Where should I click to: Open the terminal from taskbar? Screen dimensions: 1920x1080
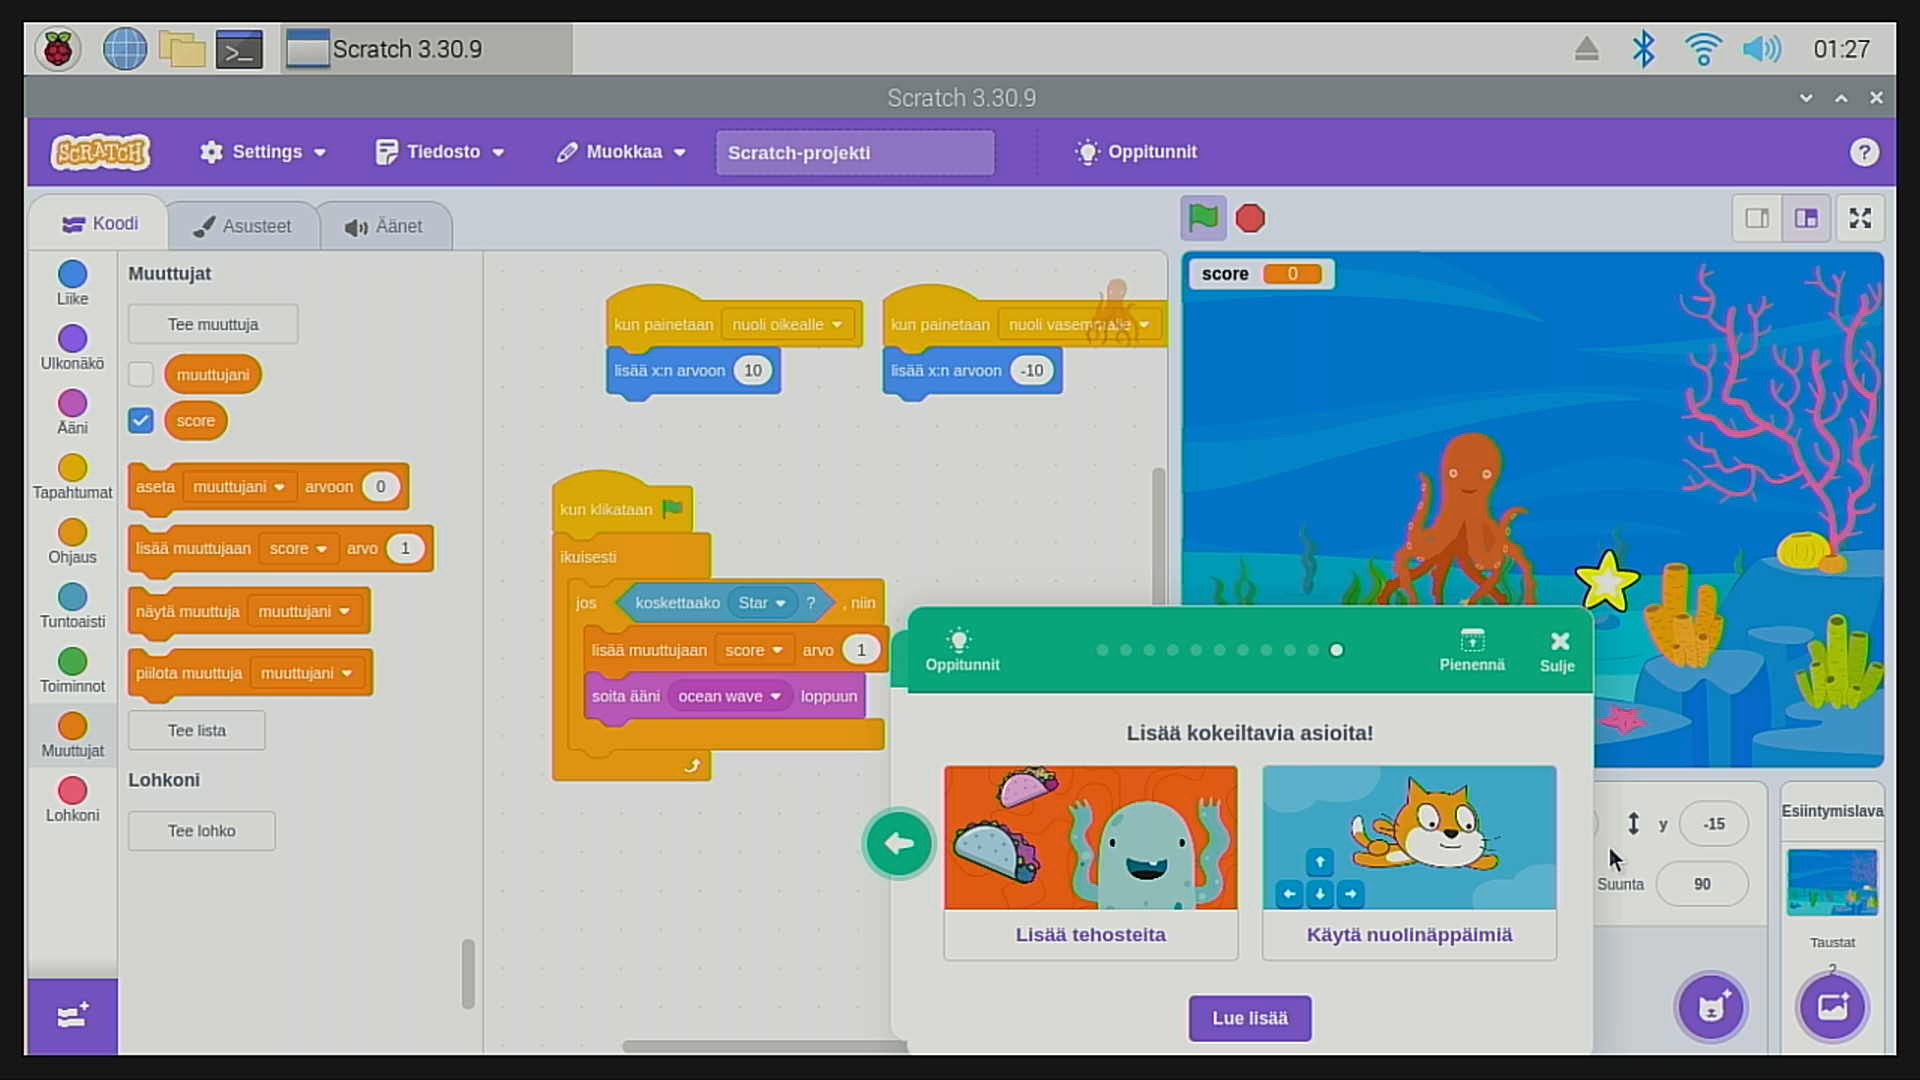coord(240,49)
